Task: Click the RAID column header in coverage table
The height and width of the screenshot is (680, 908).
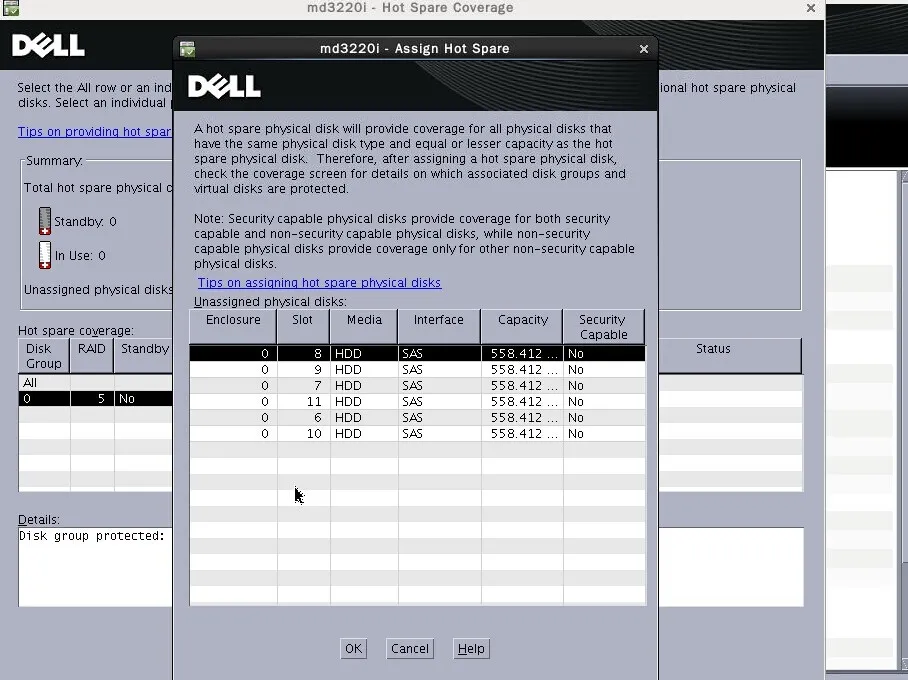Action: click(91, 356)
